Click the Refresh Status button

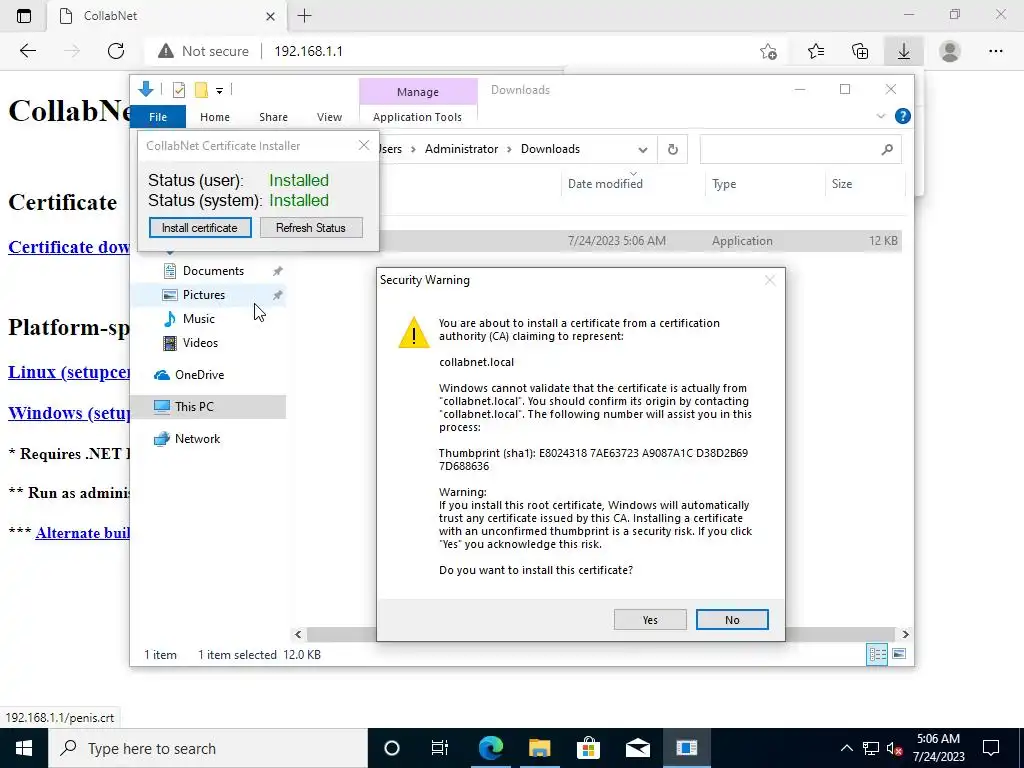311,227
